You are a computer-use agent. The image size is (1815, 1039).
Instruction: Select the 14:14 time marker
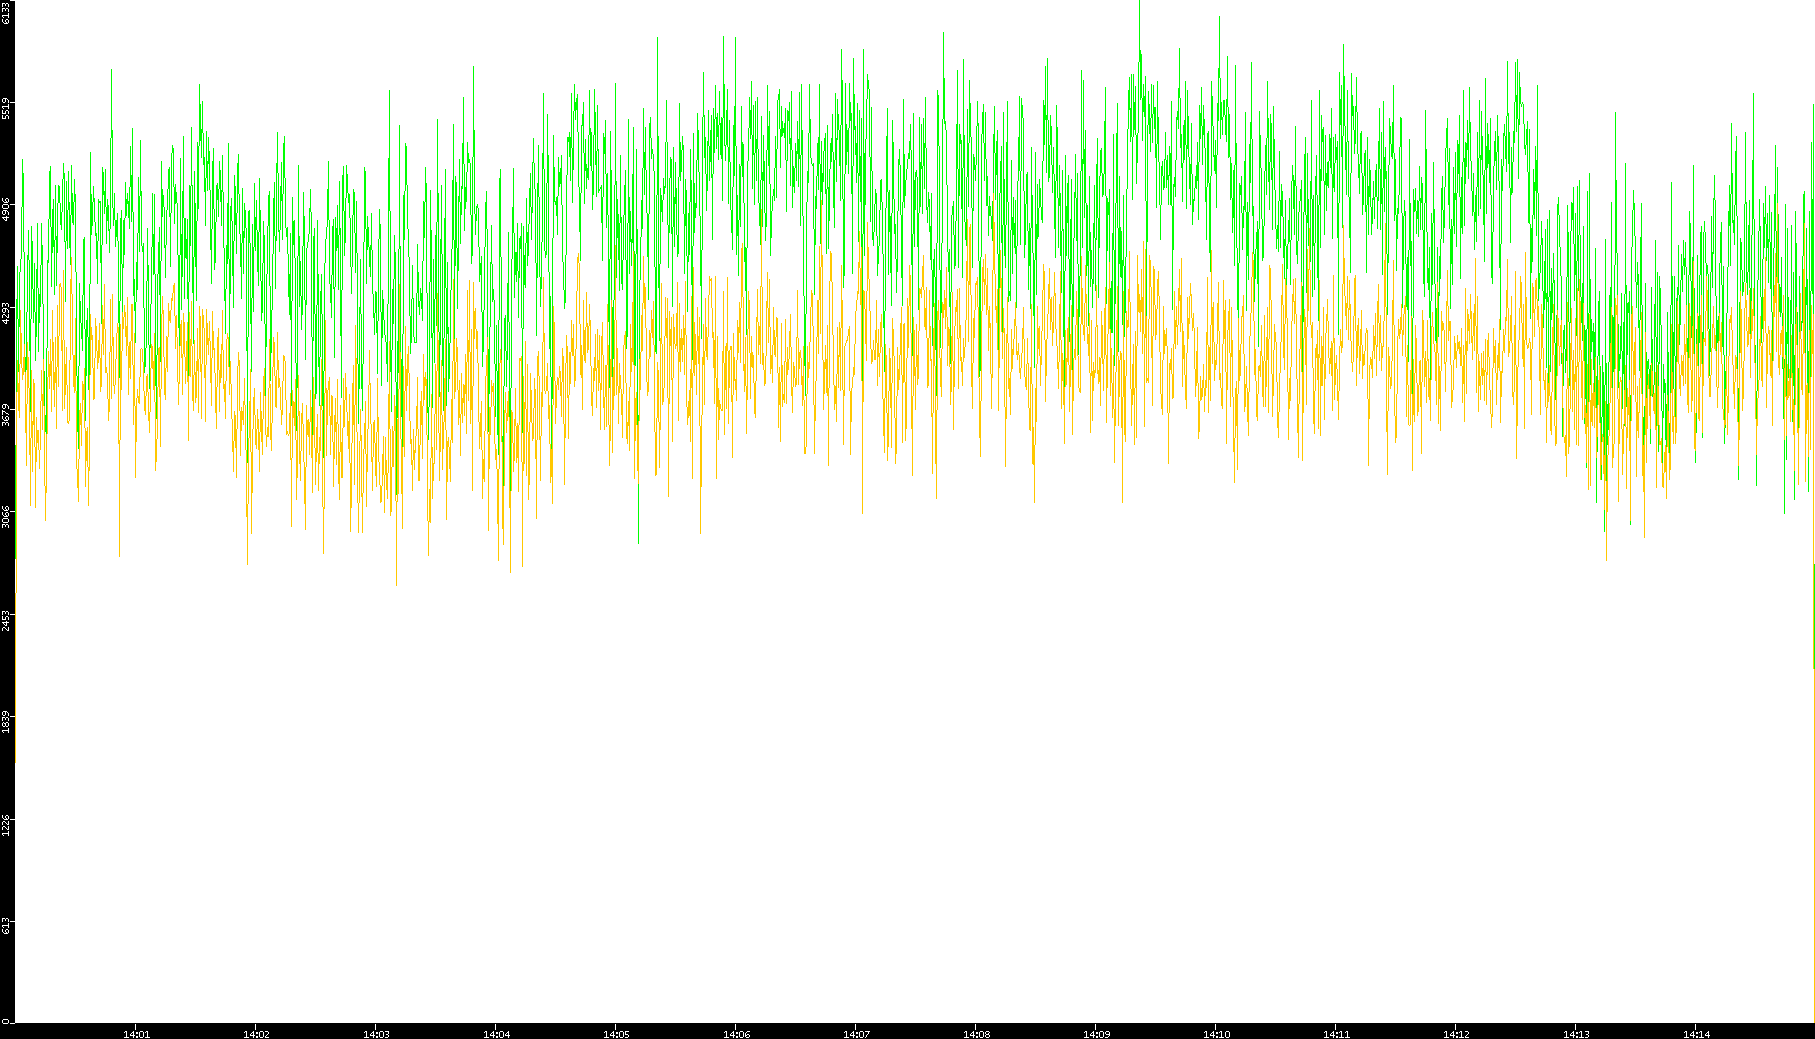coord(1696,1033)
